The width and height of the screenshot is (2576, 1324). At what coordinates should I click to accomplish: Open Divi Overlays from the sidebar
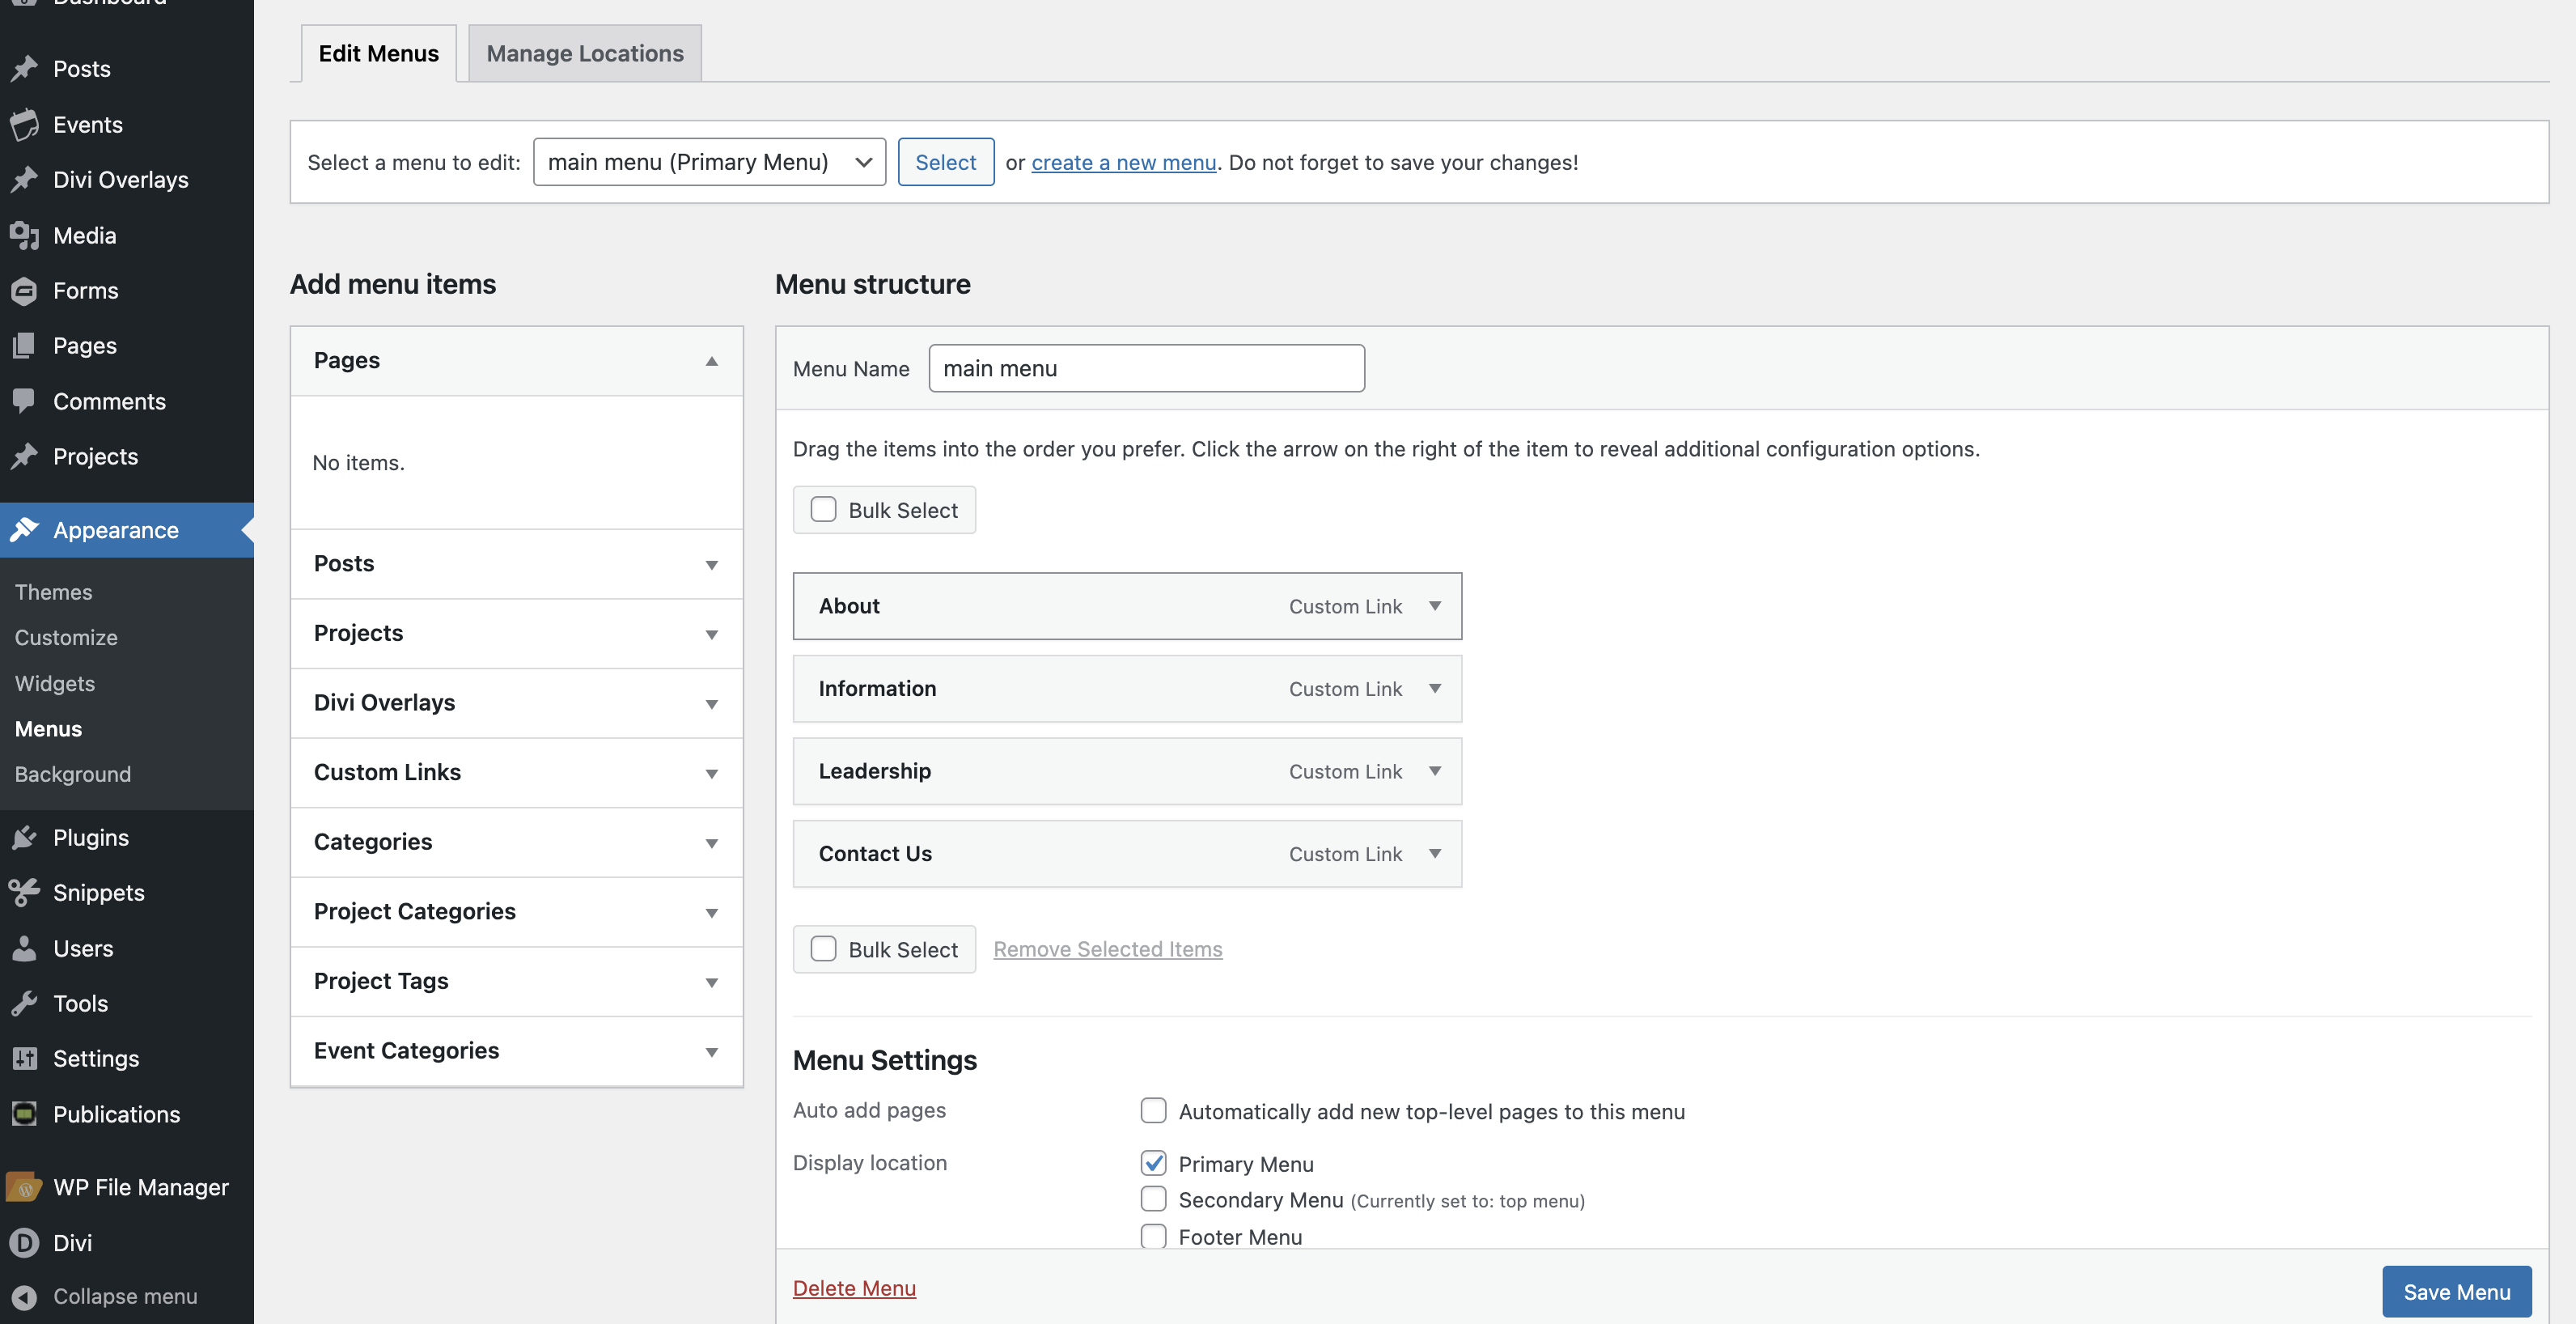click(x=27, y=179)
